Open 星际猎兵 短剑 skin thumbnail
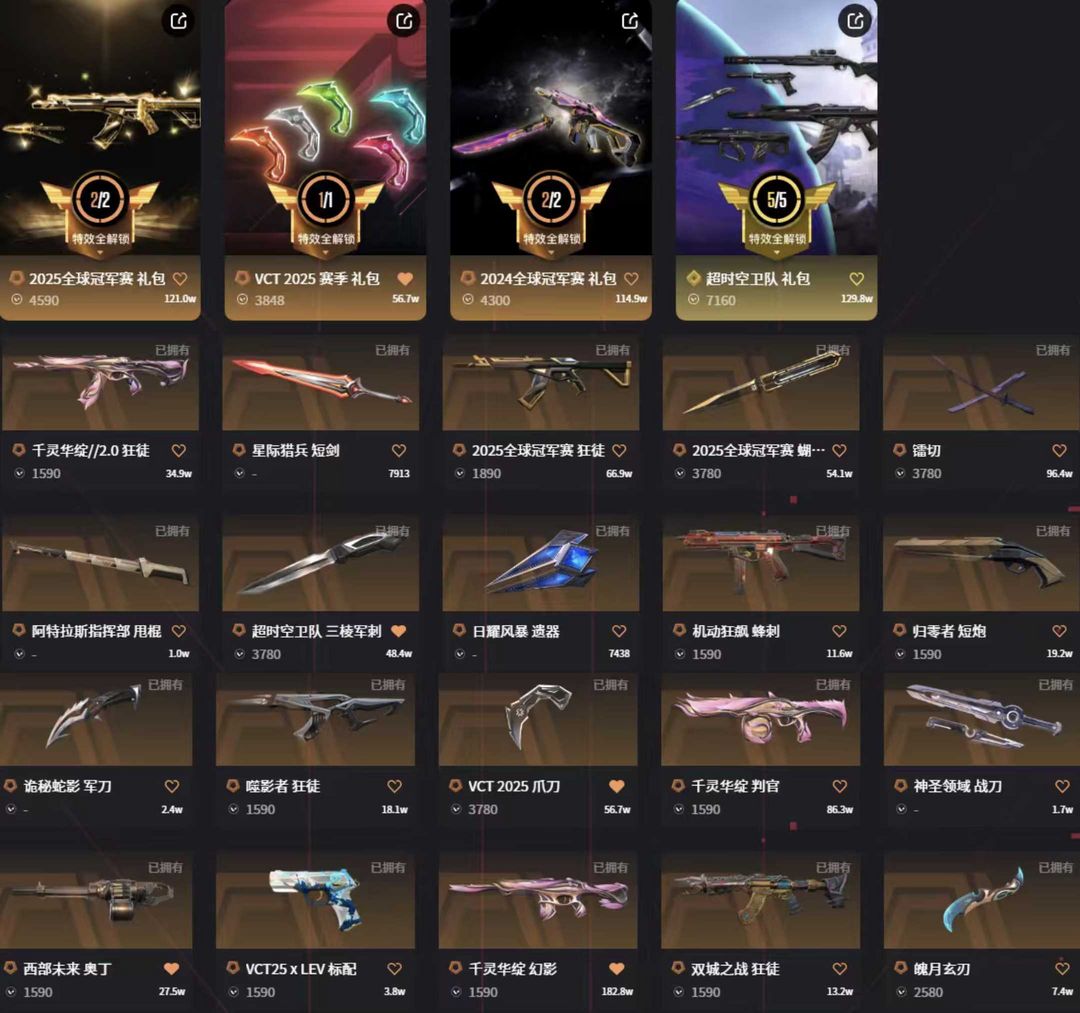1080x1013 pixels. tap(320, 384)
